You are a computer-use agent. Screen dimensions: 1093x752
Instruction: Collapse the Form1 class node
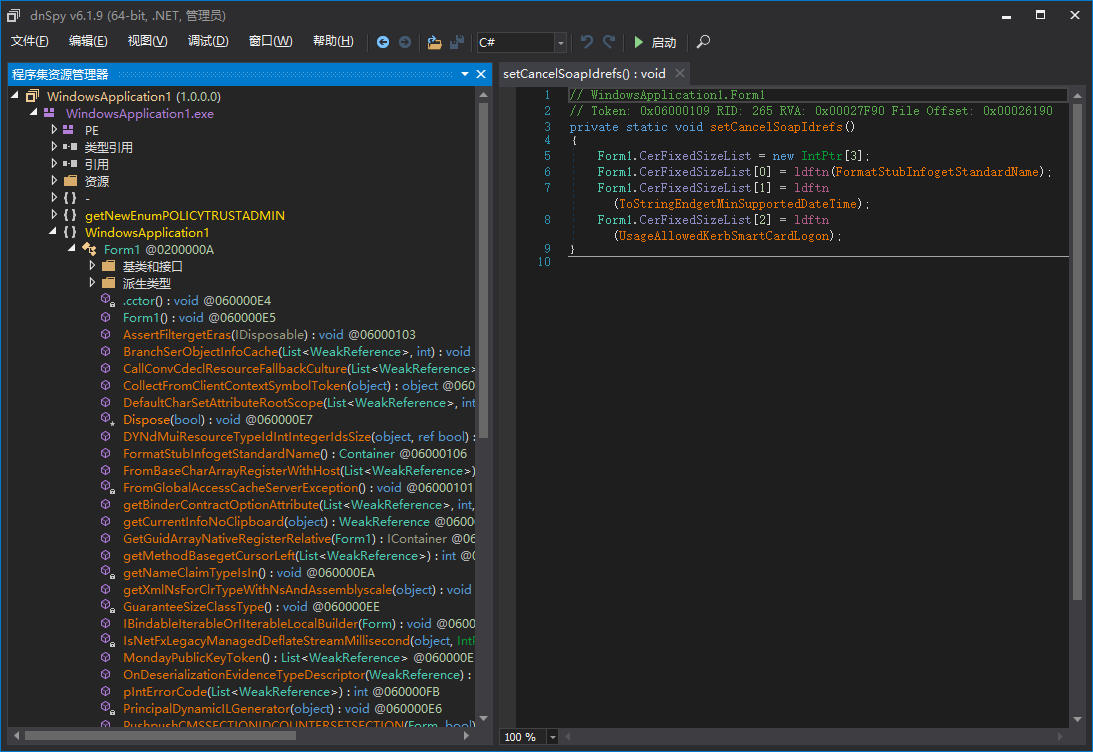click(x=72, y=249)
